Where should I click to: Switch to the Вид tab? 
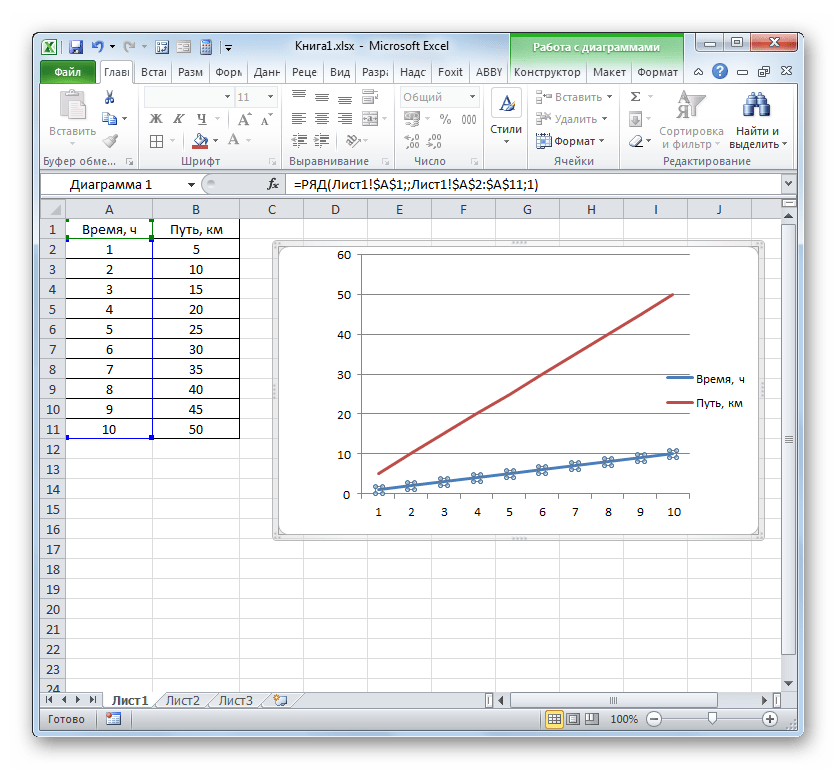click(339, 72)
